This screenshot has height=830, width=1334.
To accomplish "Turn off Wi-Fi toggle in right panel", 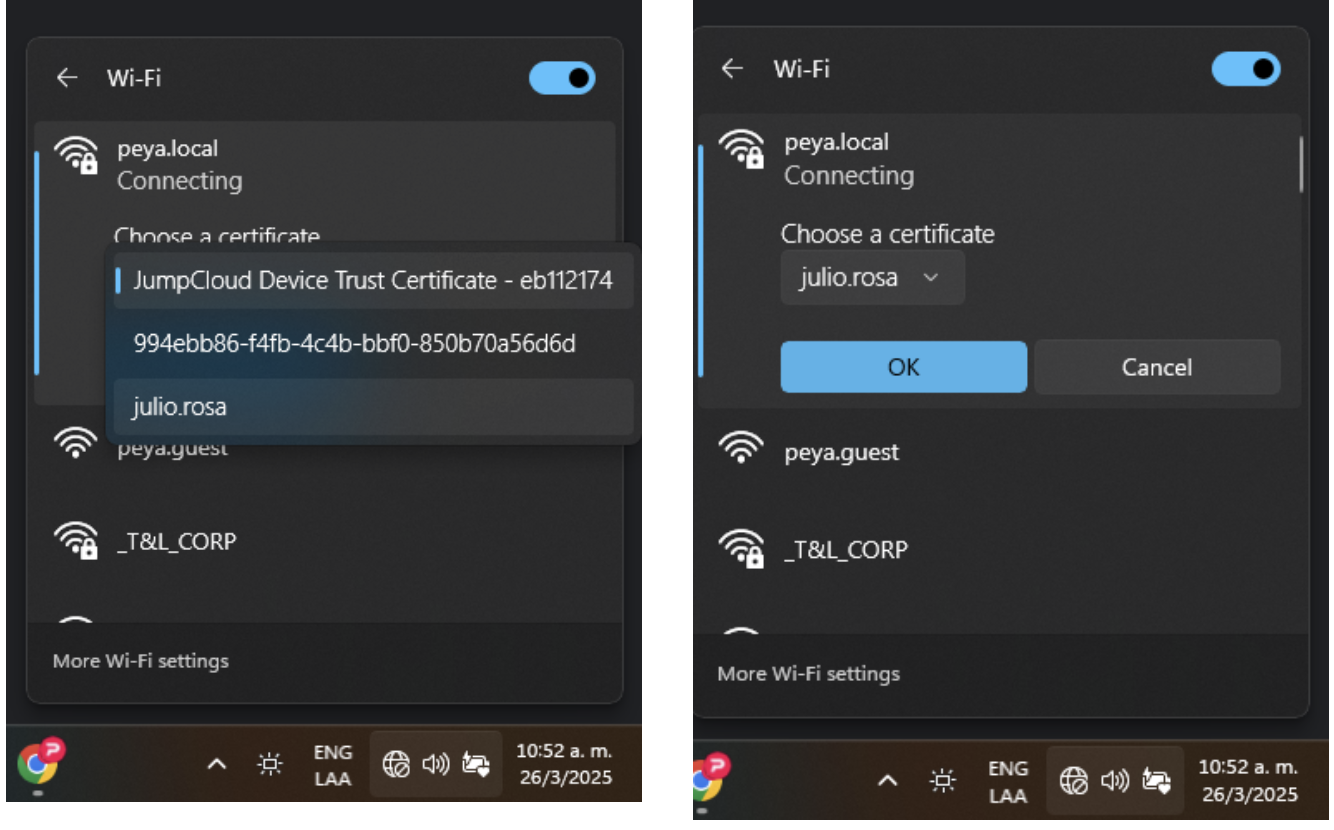I will click(x=1246, y=68).
